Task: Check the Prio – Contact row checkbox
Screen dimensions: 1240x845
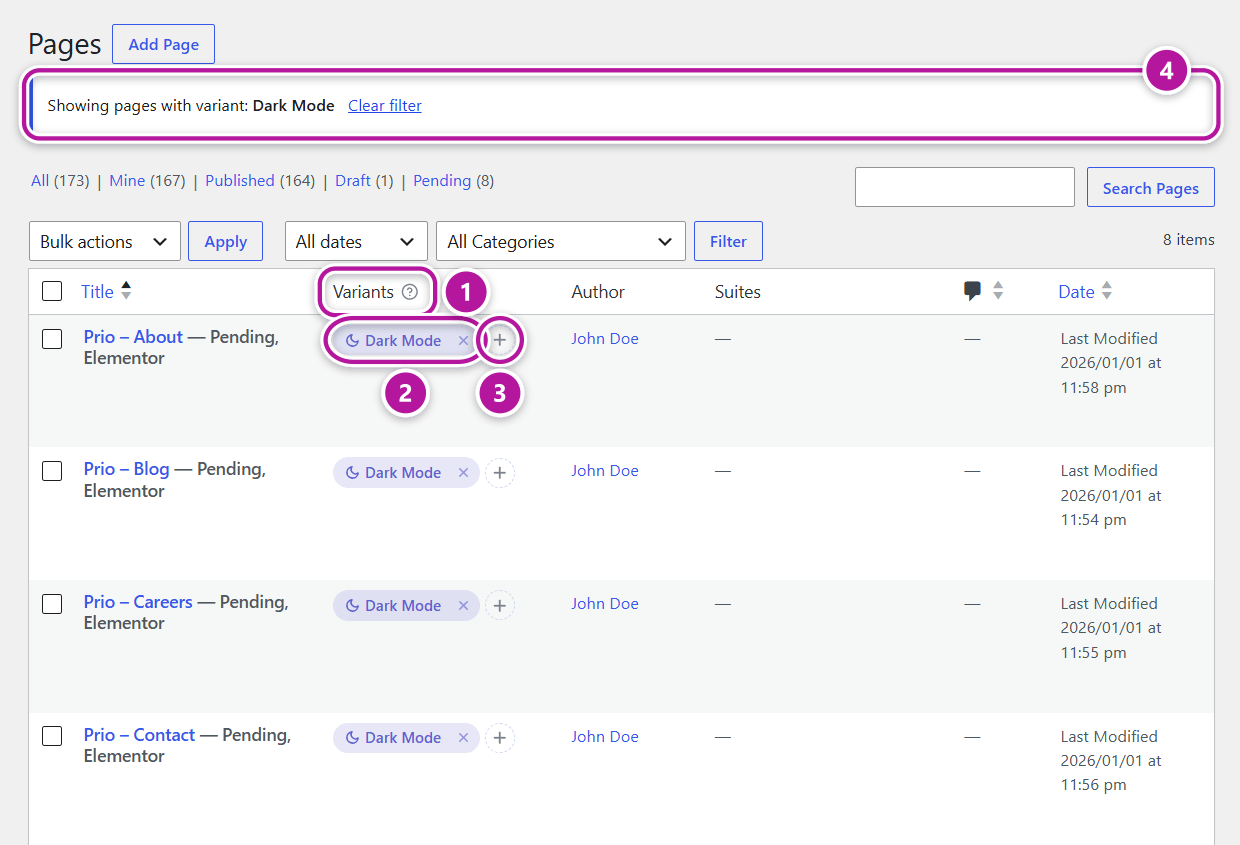Action: (x=52, y=737)
